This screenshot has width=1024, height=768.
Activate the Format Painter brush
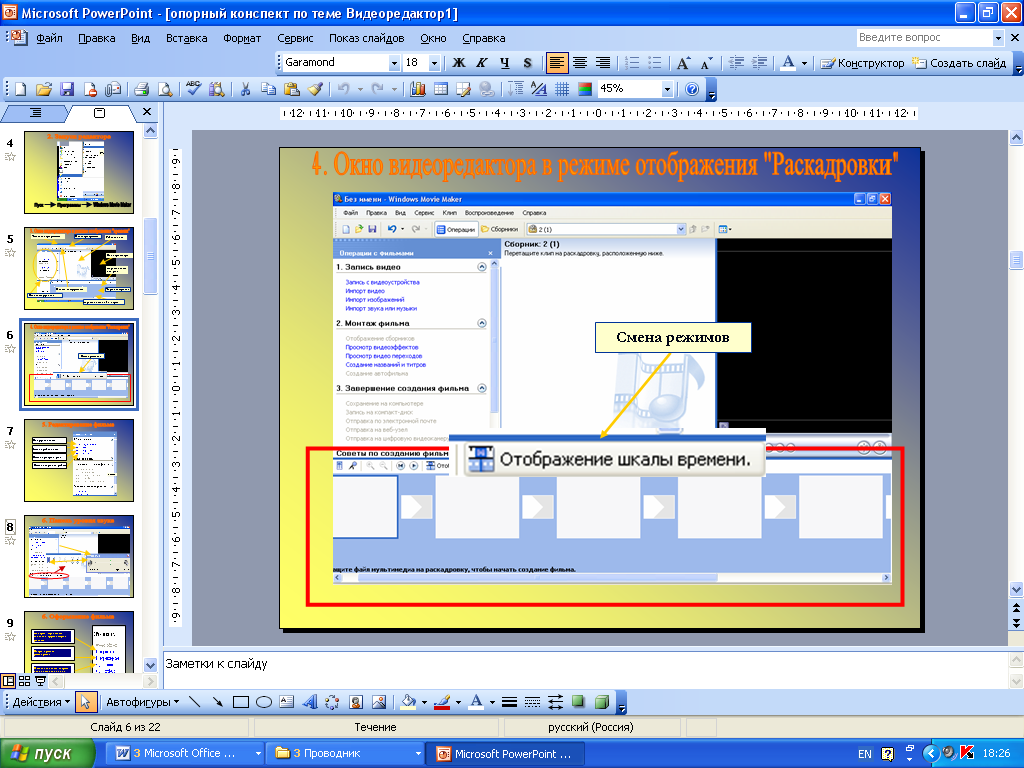click(x=315, y=89)
